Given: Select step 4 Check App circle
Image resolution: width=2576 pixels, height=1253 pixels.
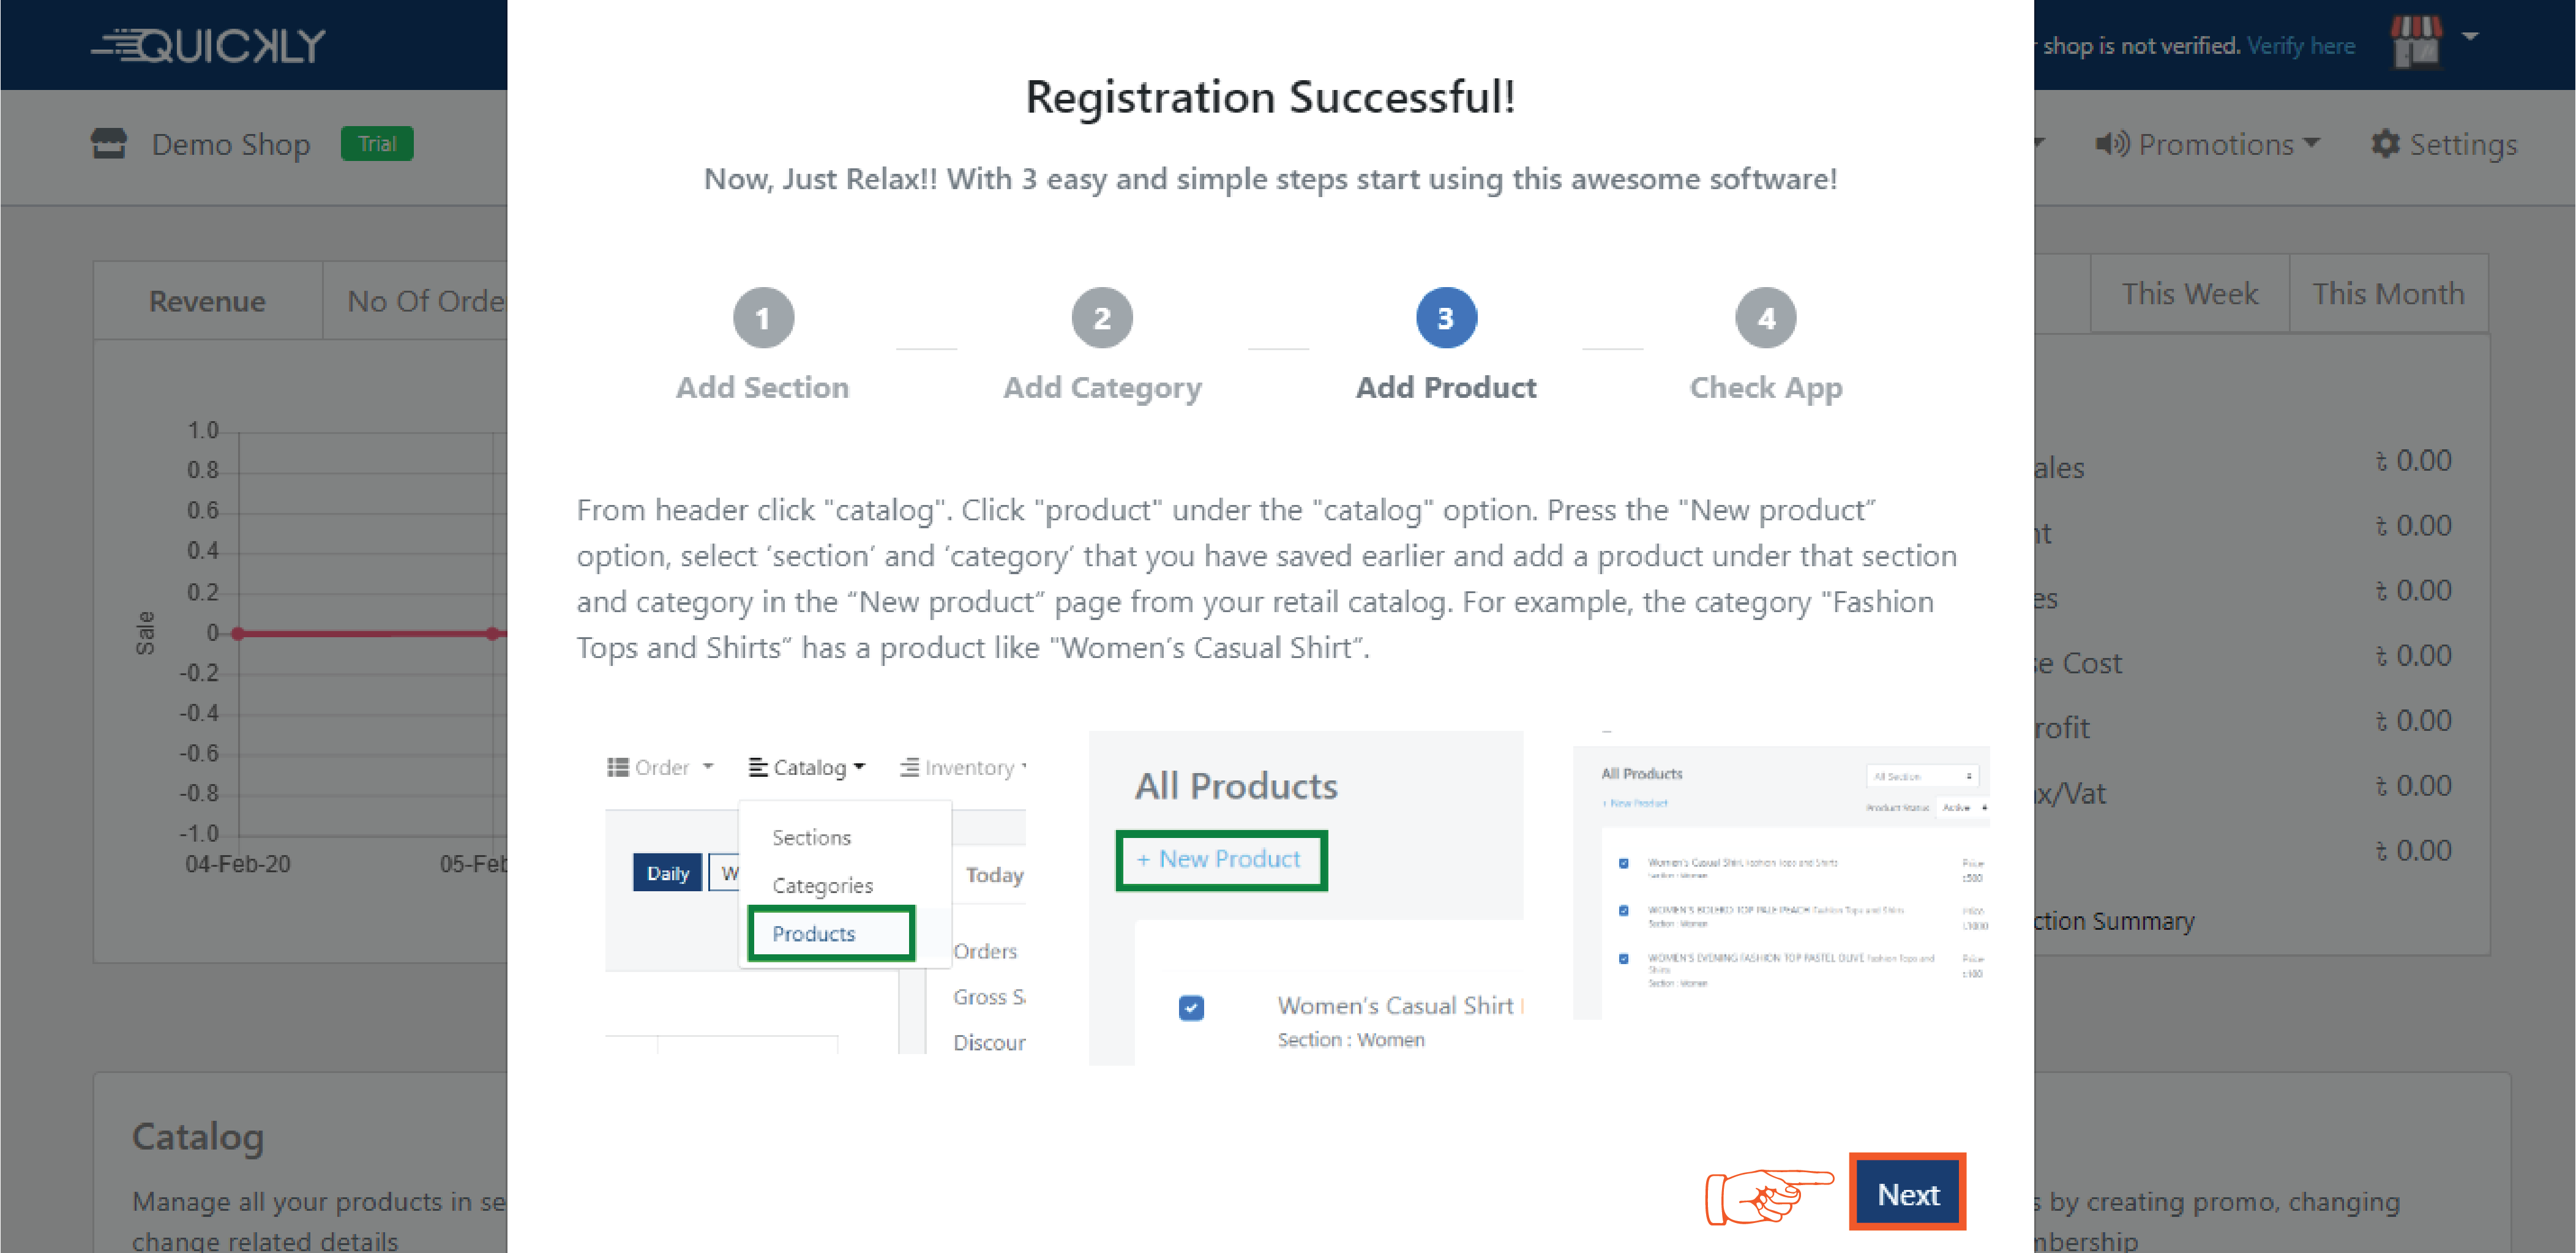Looking at the screenshot, I should pyautogui.click(x=1765, y=318).
